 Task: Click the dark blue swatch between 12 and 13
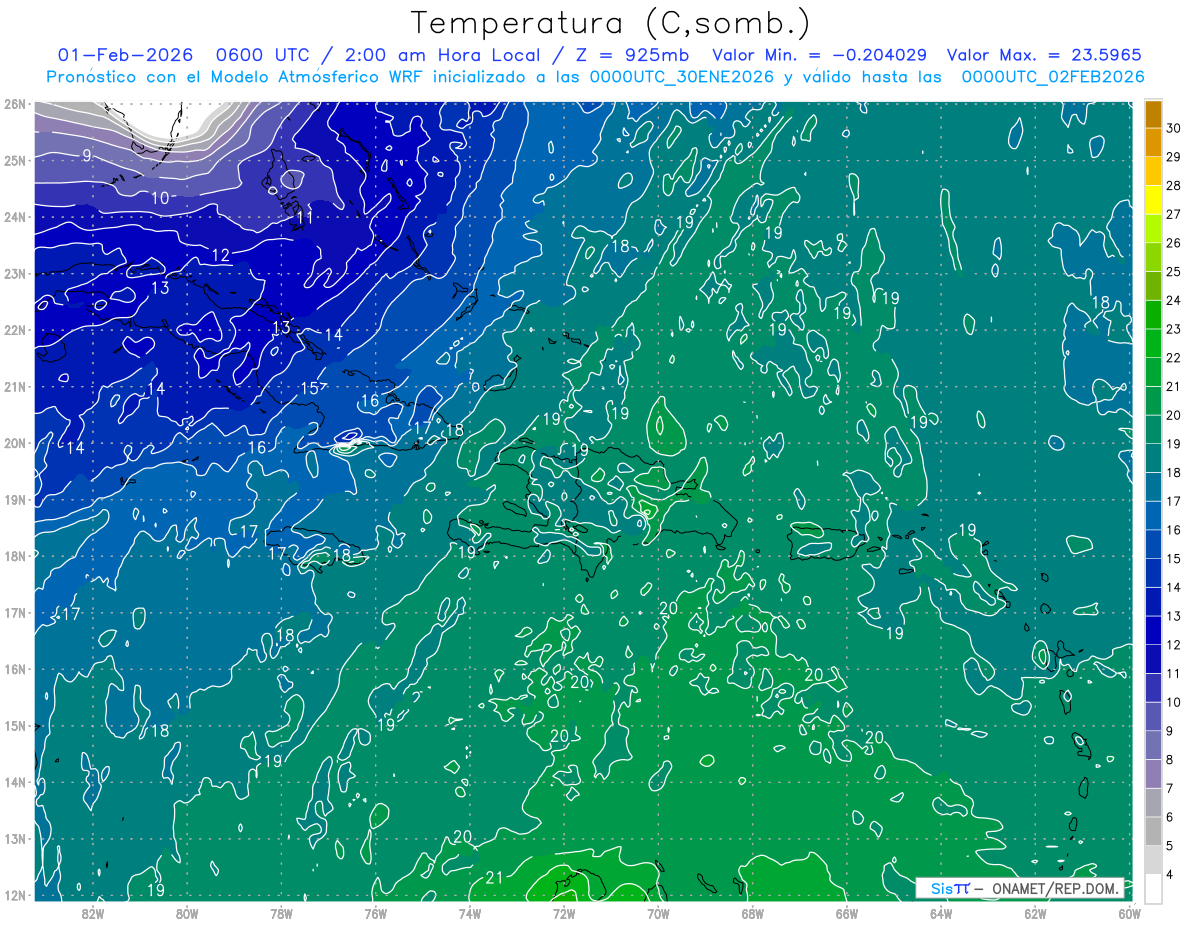pyautogui.click(x=1153, y=630)
